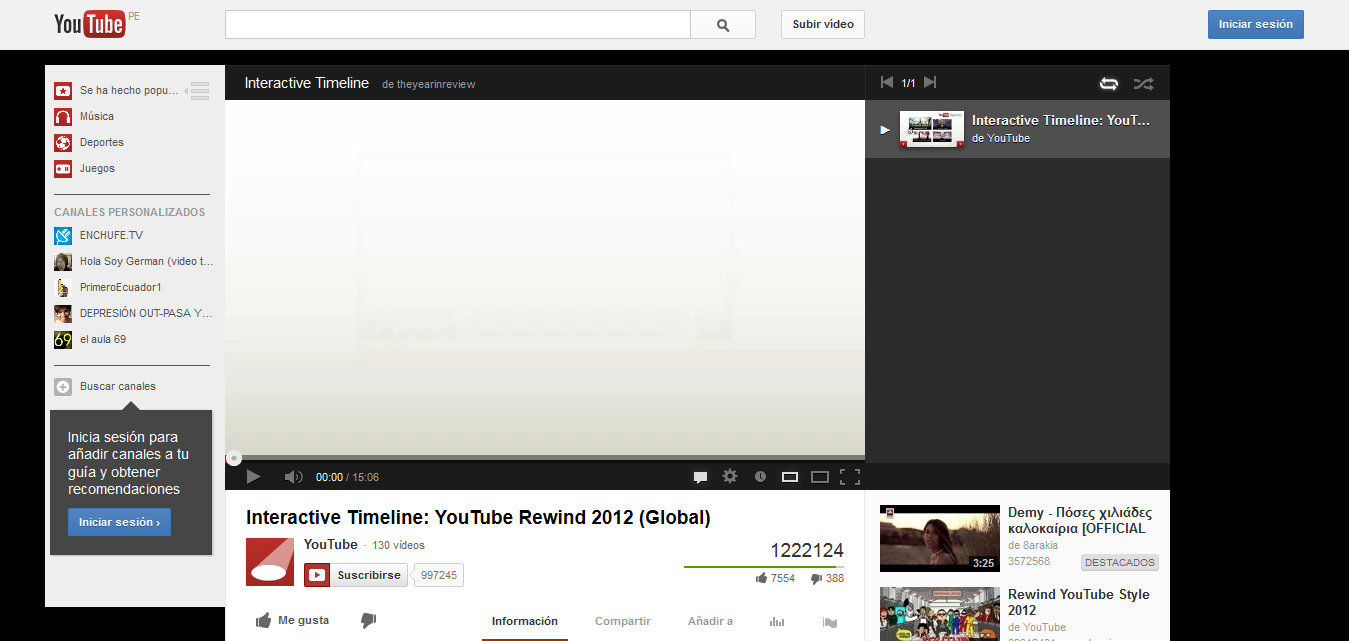This screenshot has width=1349, height=641.
Task: Click the green like/dislike ratio bar
Action: (764, 567)
